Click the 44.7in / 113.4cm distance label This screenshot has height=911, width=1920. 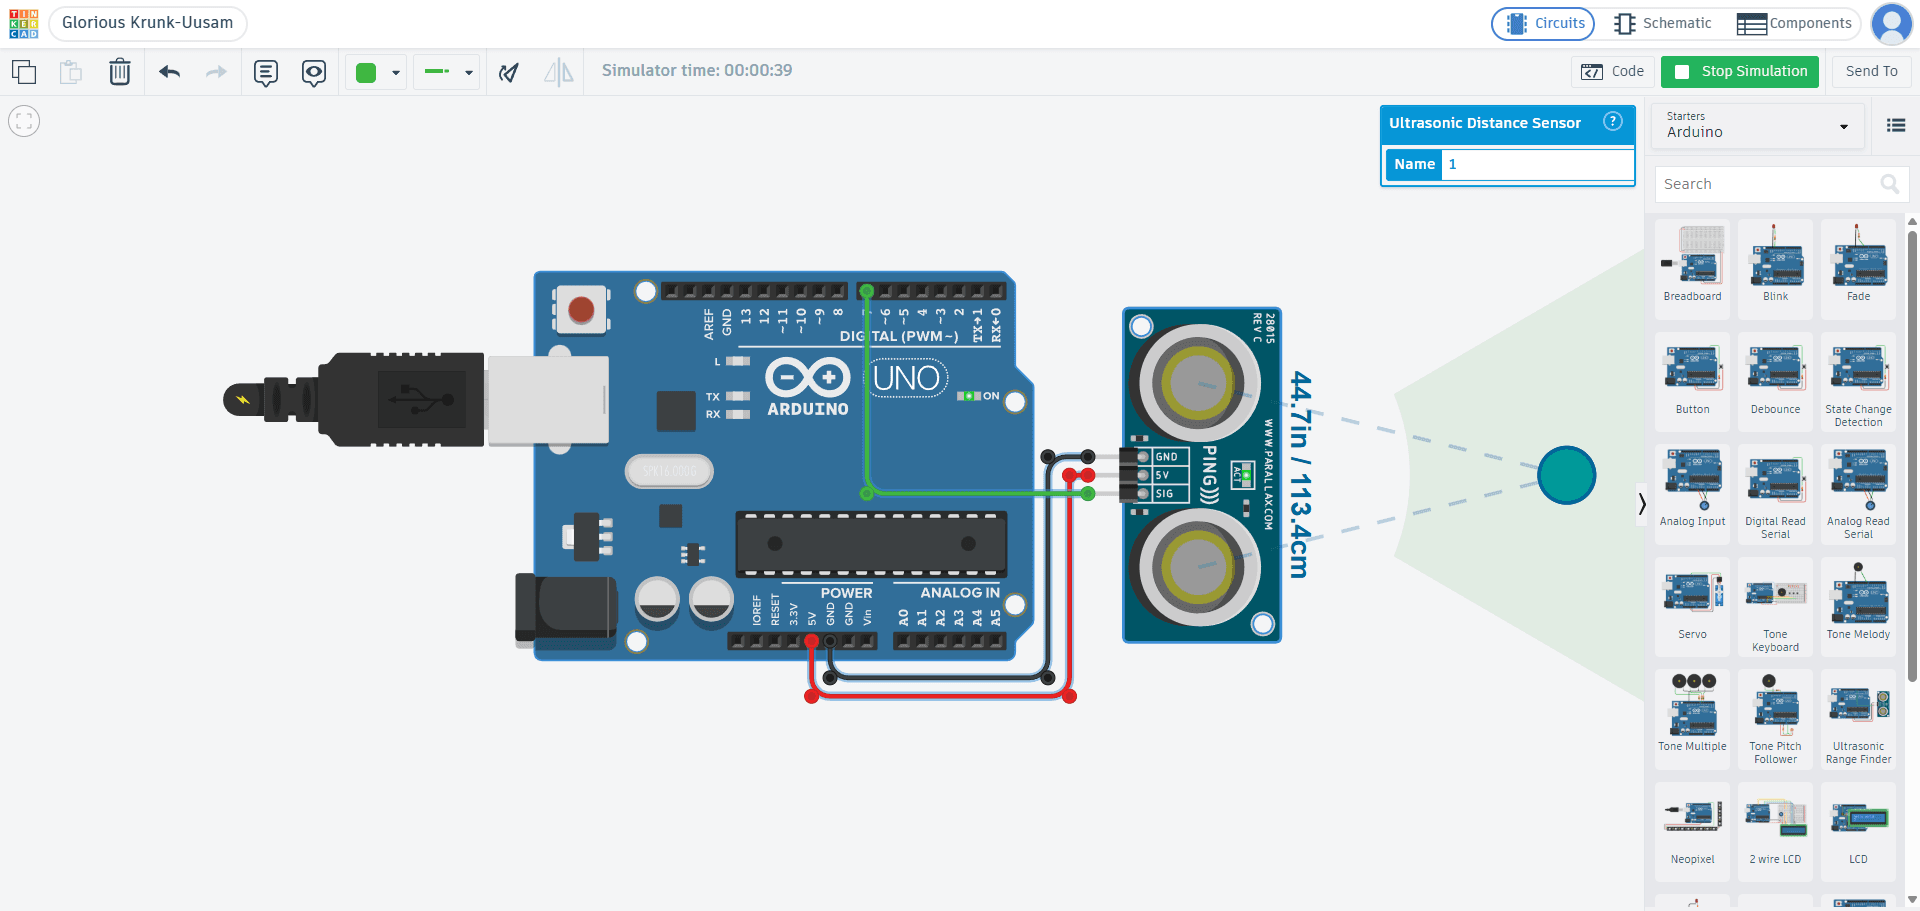point(1299,475)
